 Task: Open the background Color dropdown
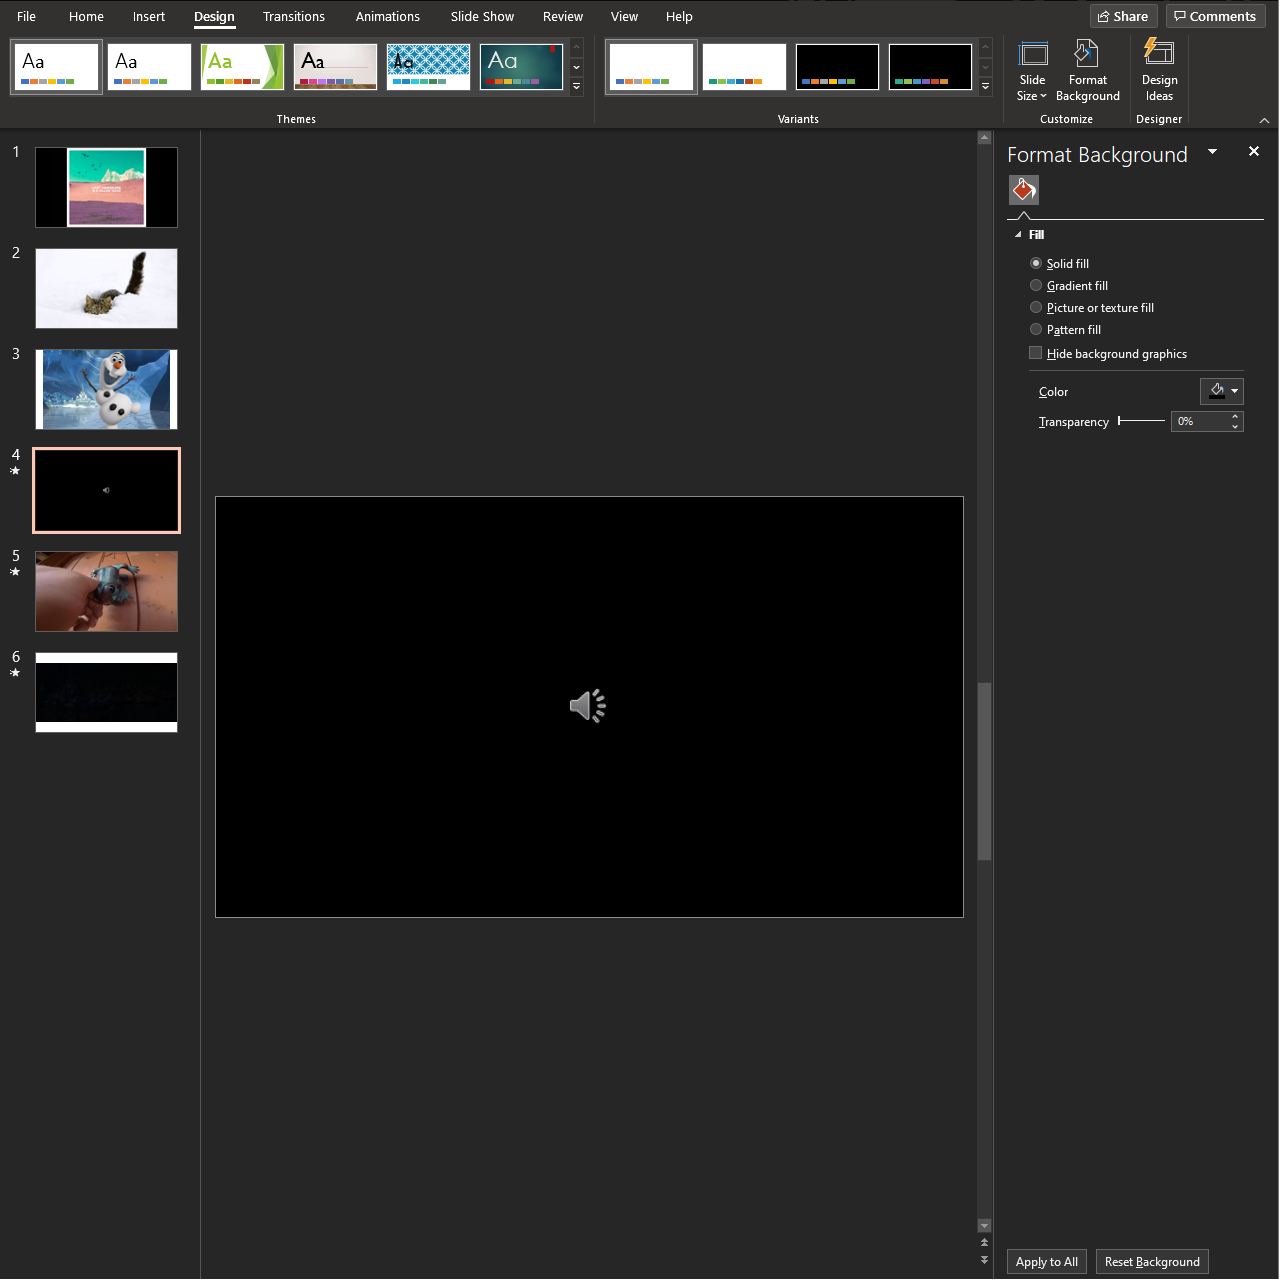(1221, 391)
